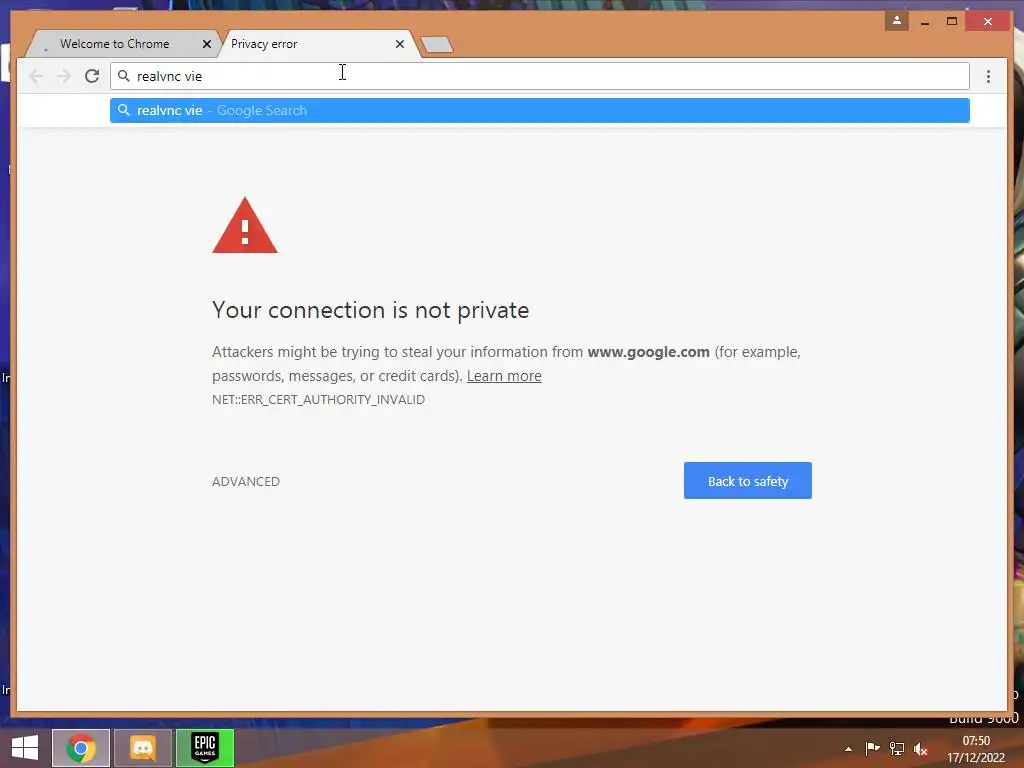Viewport: 1024px width, 768px height.
Task: Click the address bar containing realvnc vie
Action: (540, 76)
